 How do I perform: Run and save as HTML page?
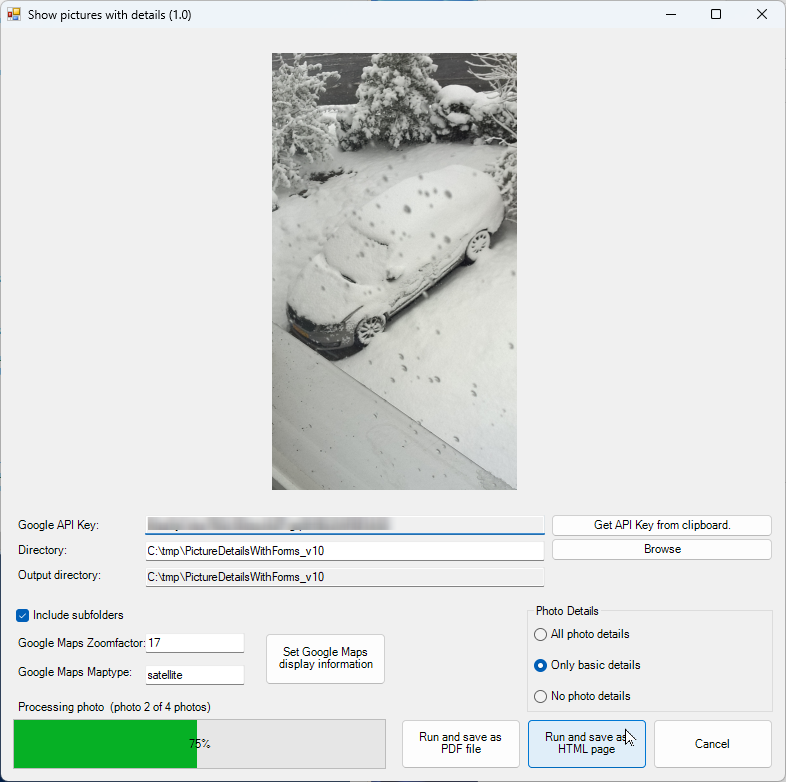click(x=586, y=744)
